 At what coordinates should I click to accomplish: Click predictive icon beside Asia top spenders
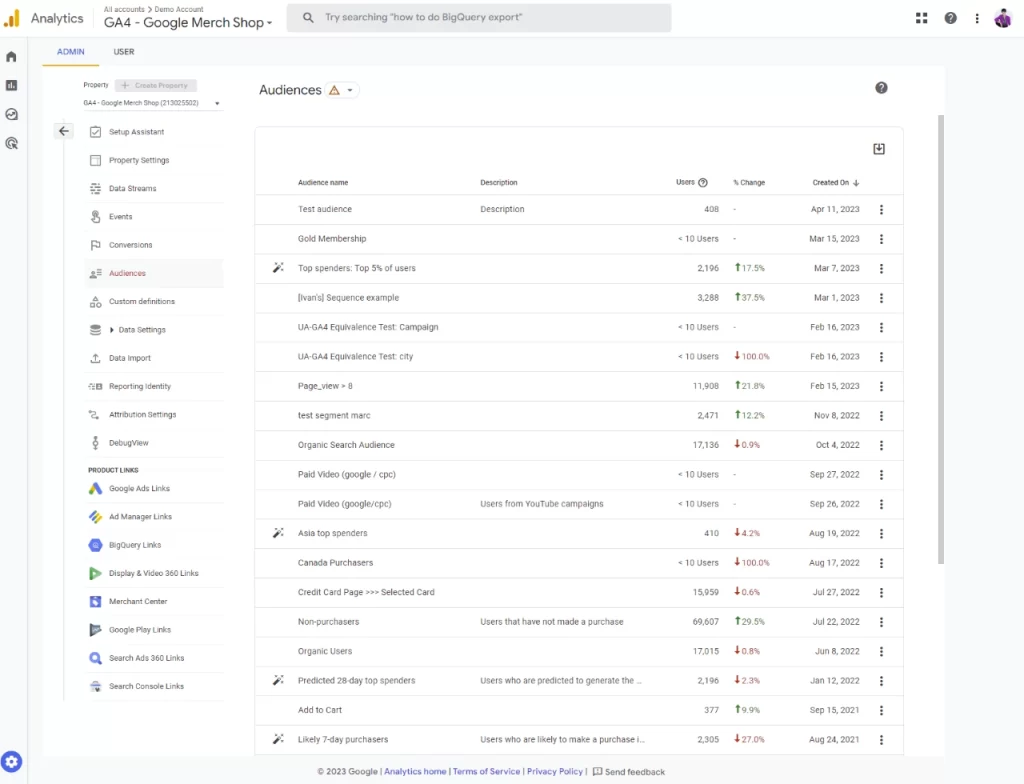pyautogui.click(x=278, y=533)
